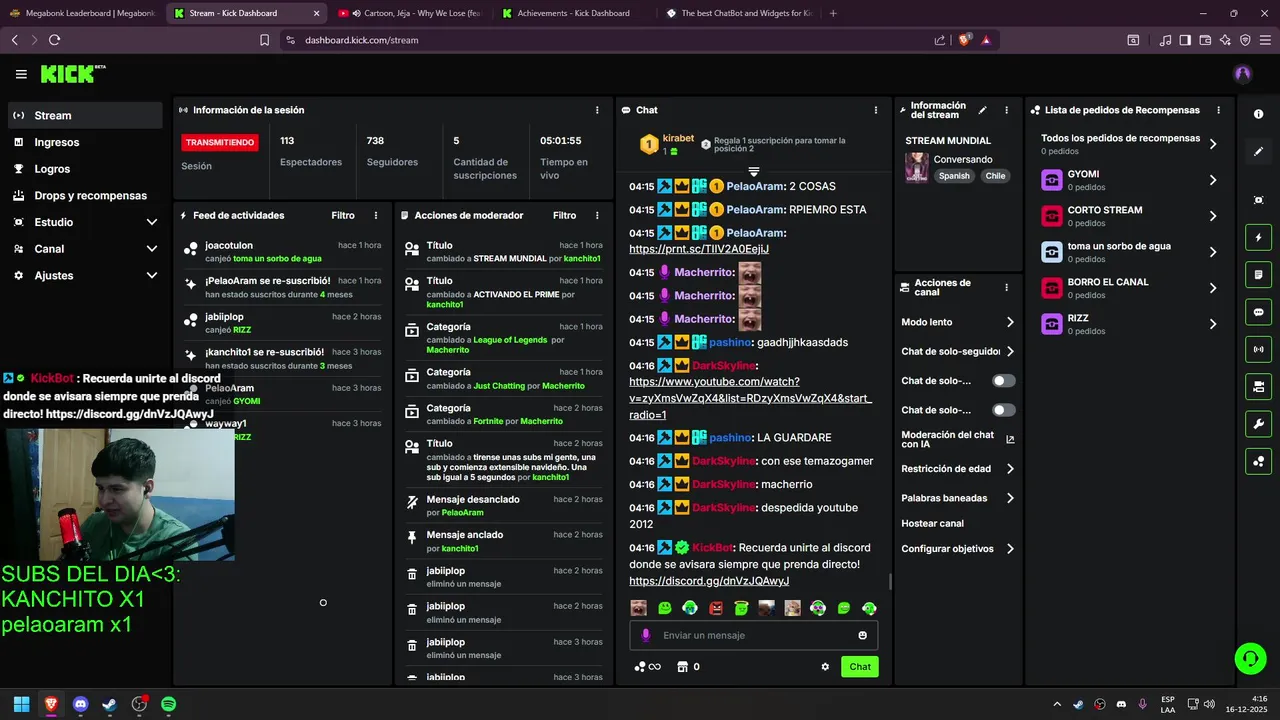Go to Logros page
The image size is (1280, 720).
click(x=85, y=169)
